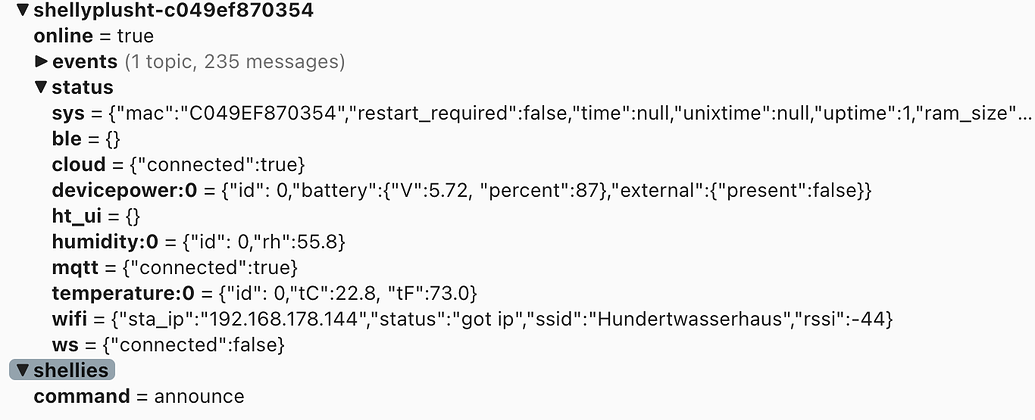
Task: Click the highlighted shellies topic label
Action: point(71,370)
